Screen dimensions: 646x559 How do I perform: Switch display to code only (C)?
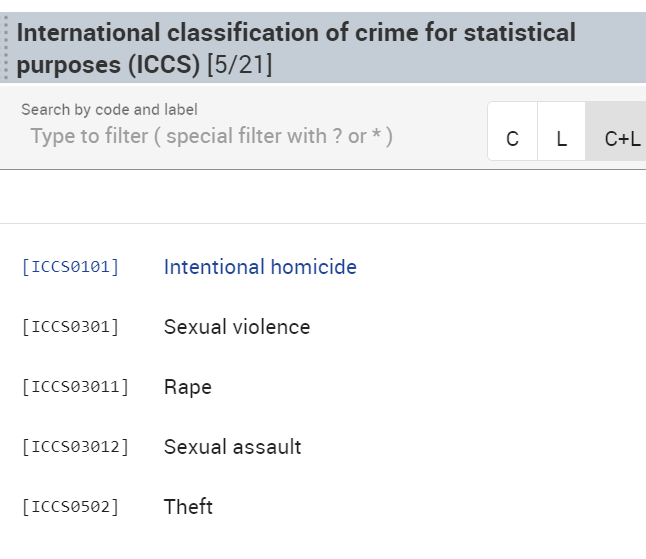click(512, 139)
